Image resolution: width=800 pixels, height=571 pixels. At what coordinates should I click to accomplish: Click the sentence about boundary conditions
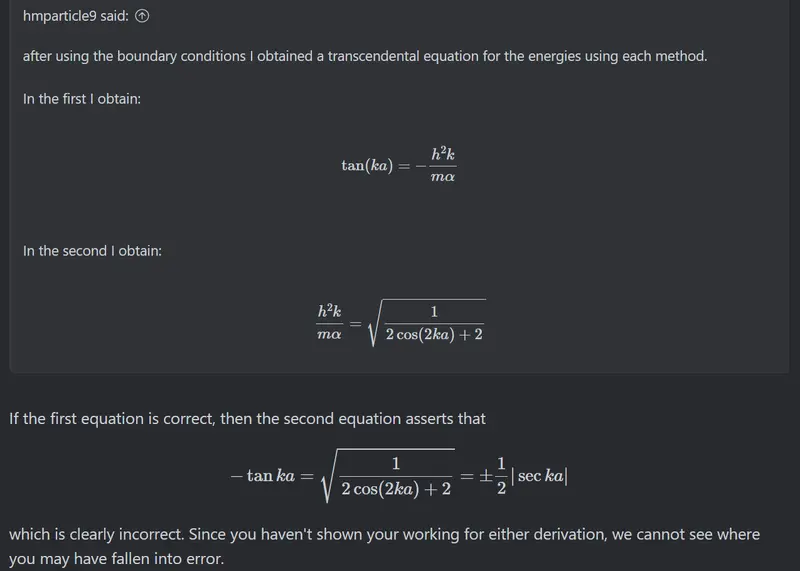[365, 56]
